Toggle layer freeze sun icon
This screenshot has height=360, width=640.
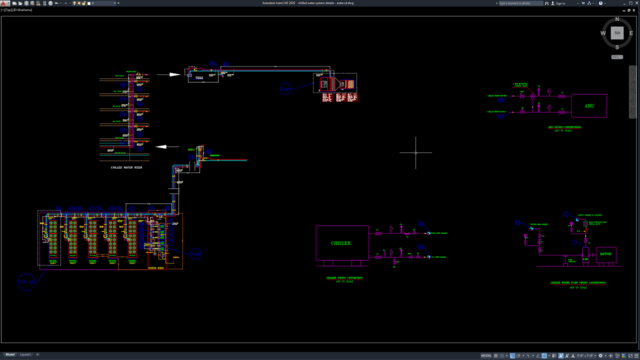click(x=79, y=3)
